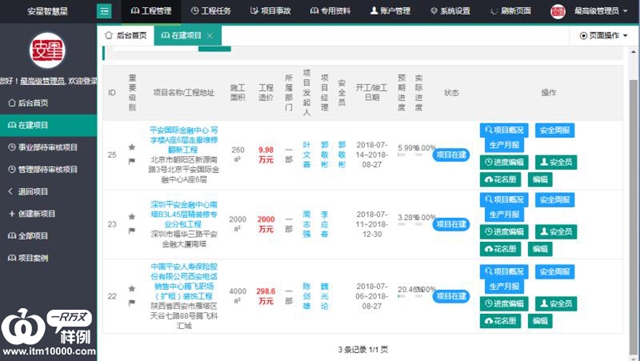Click 安全员 button for project 22
This screenshot has height=361, width=640.
click(x=556, y=303)
